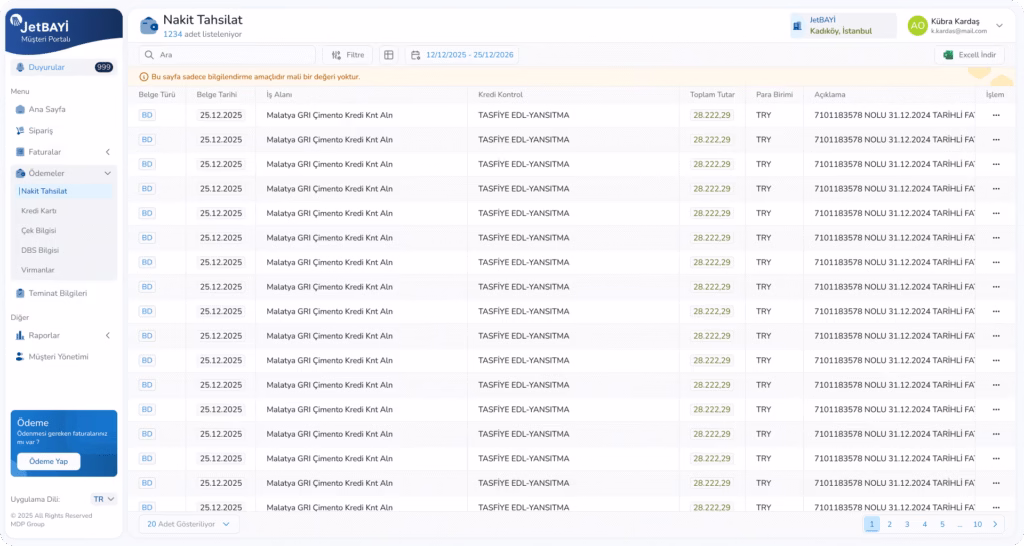Open the first row's three-dot actions menu

(995, 115)
